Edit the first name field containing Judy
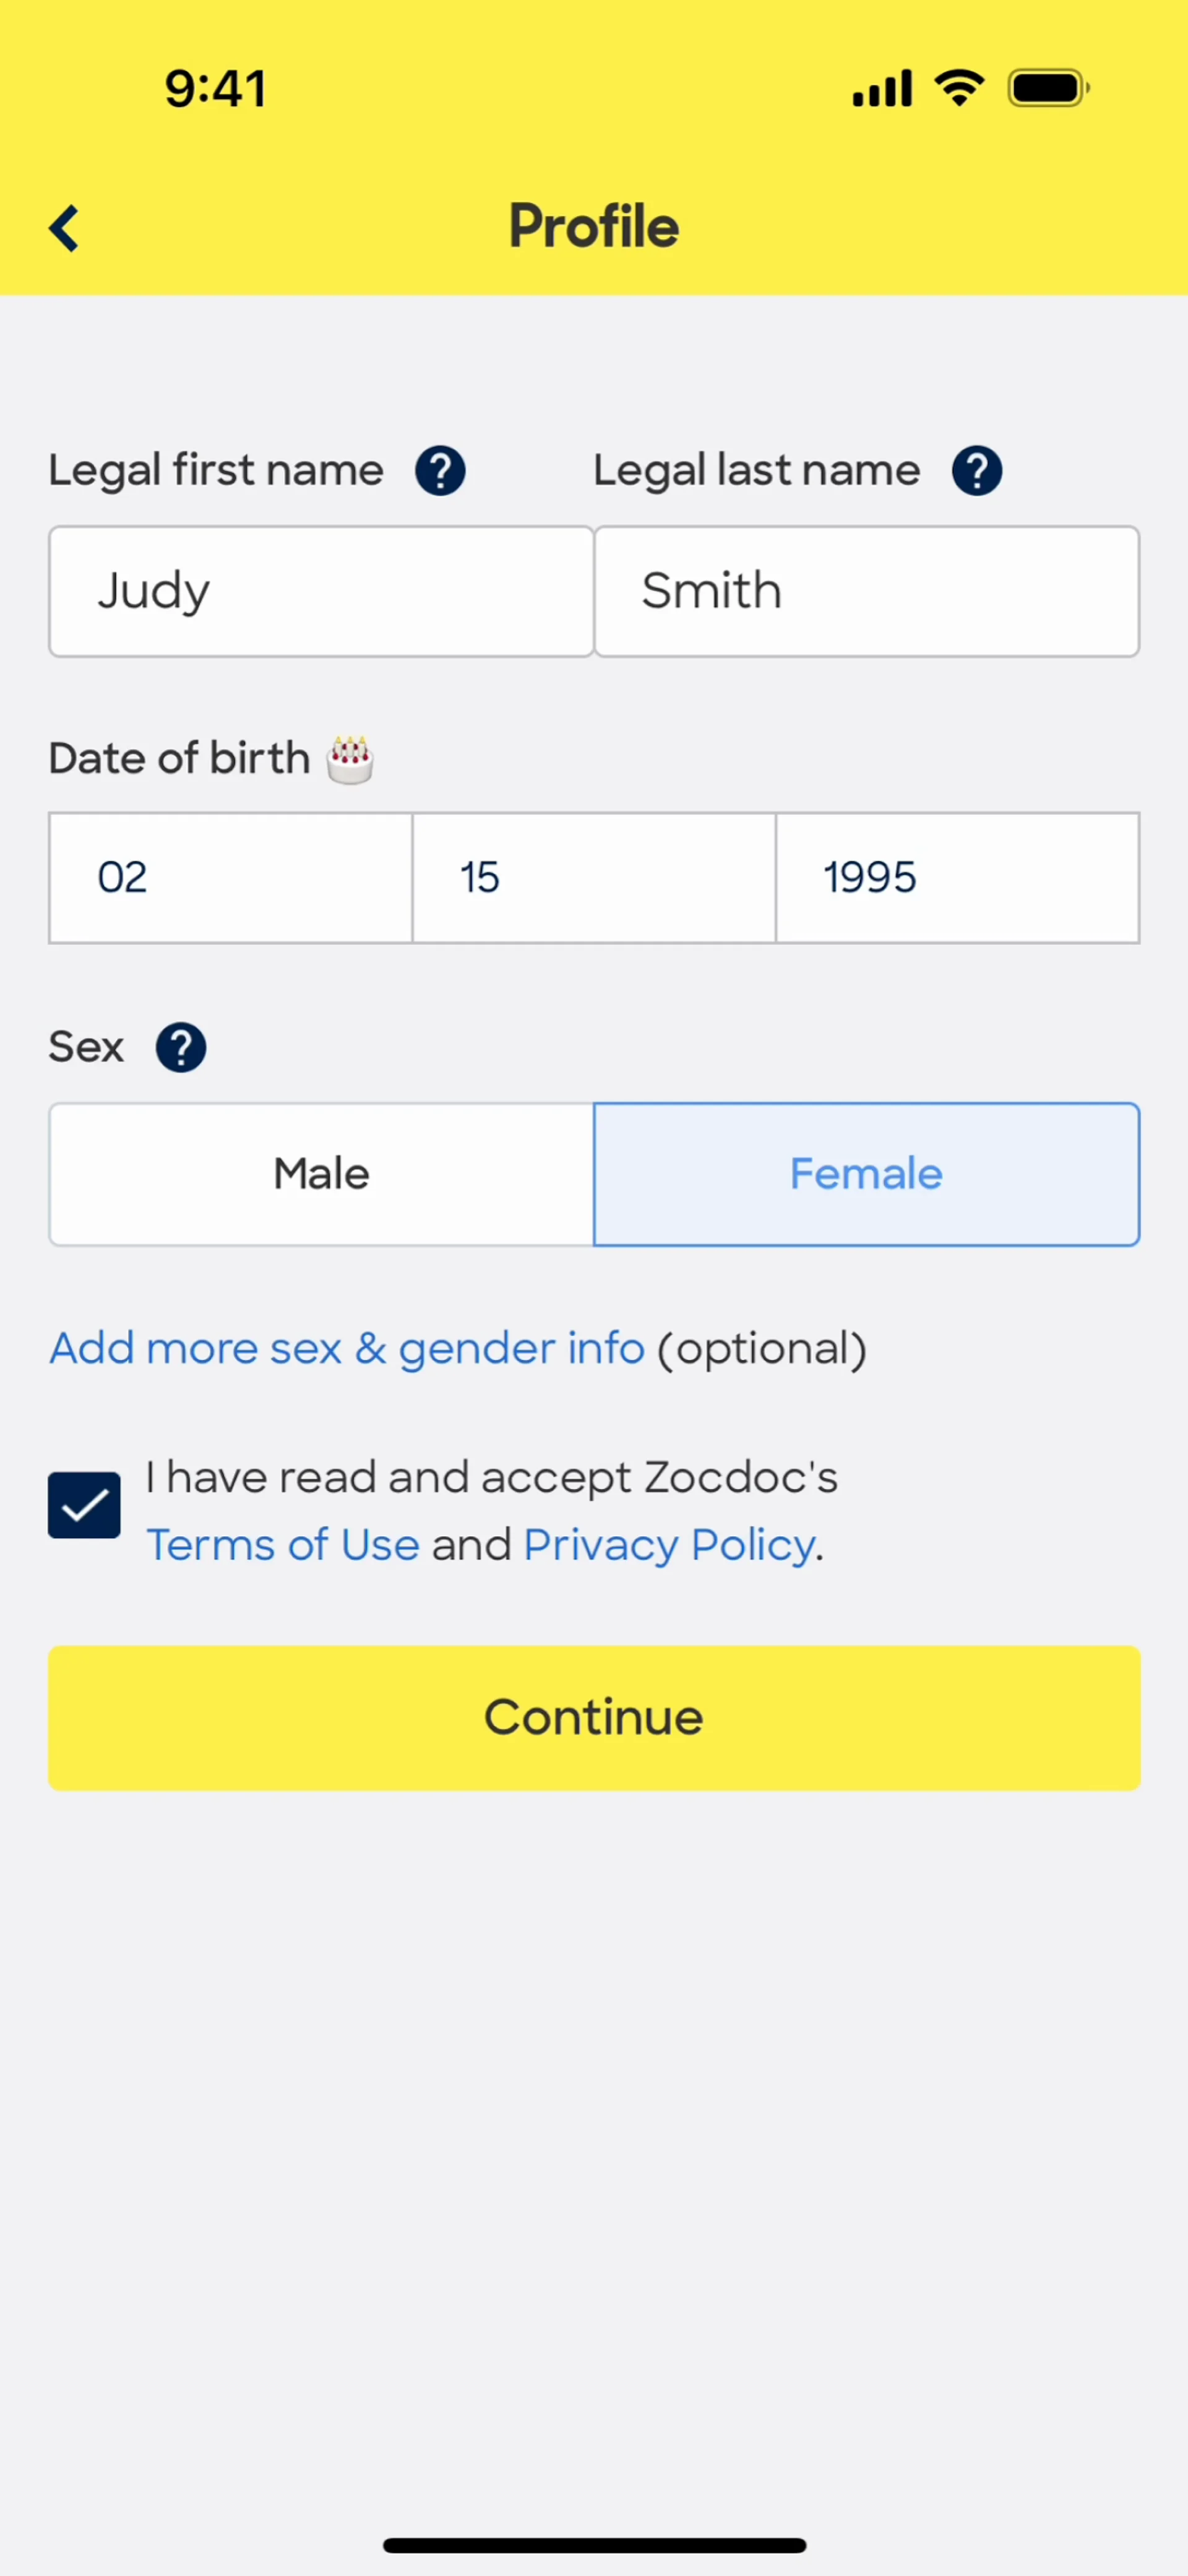 [321, 591]
